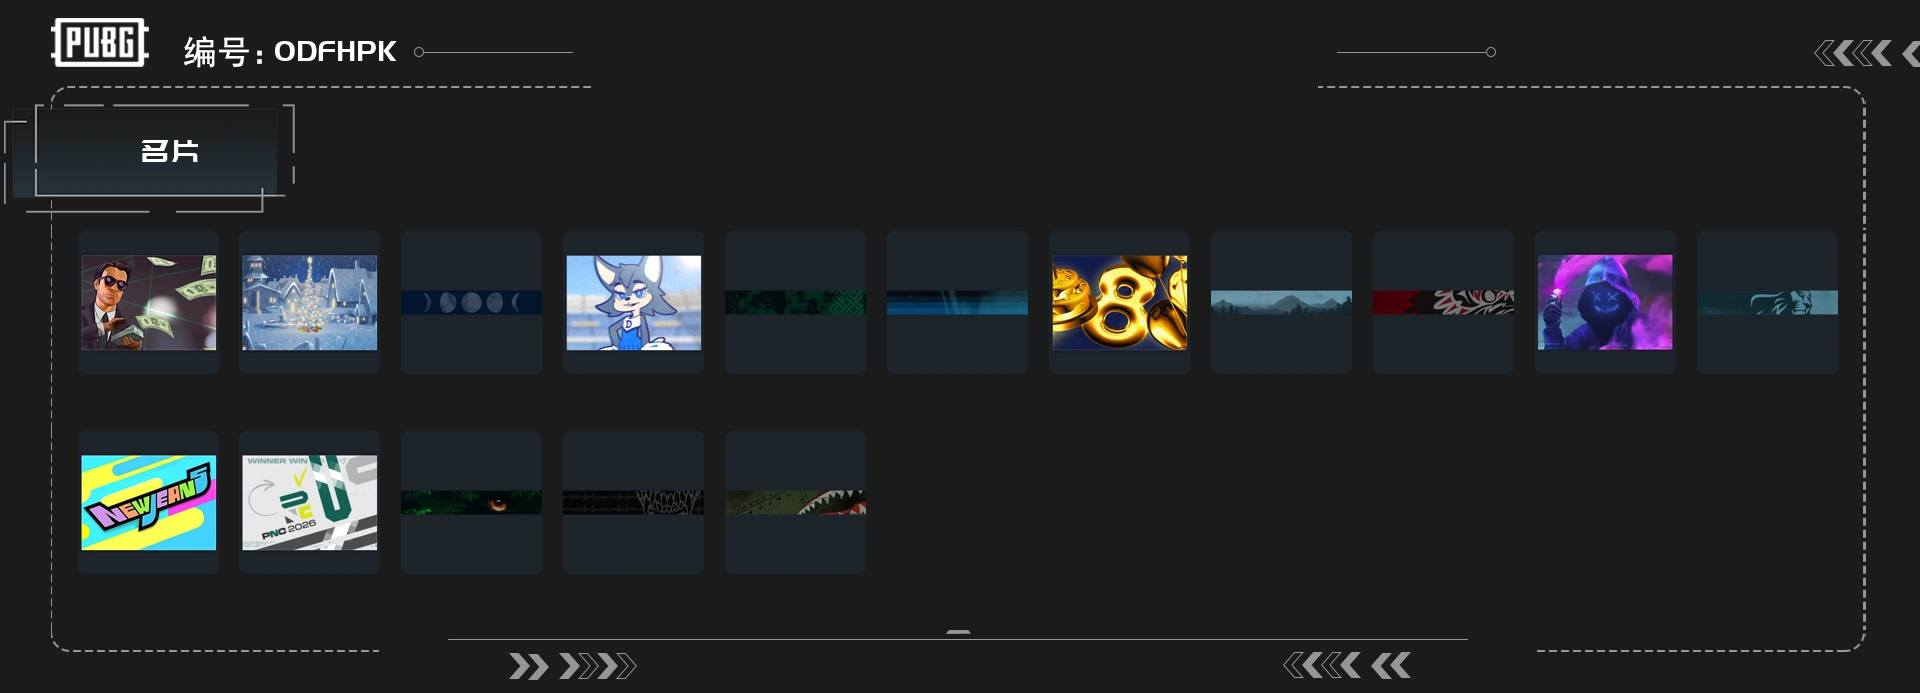The image size is (1920, 693).
Task: Choose the snowy Christmas village nameplate
Action: tap(310, 302)
